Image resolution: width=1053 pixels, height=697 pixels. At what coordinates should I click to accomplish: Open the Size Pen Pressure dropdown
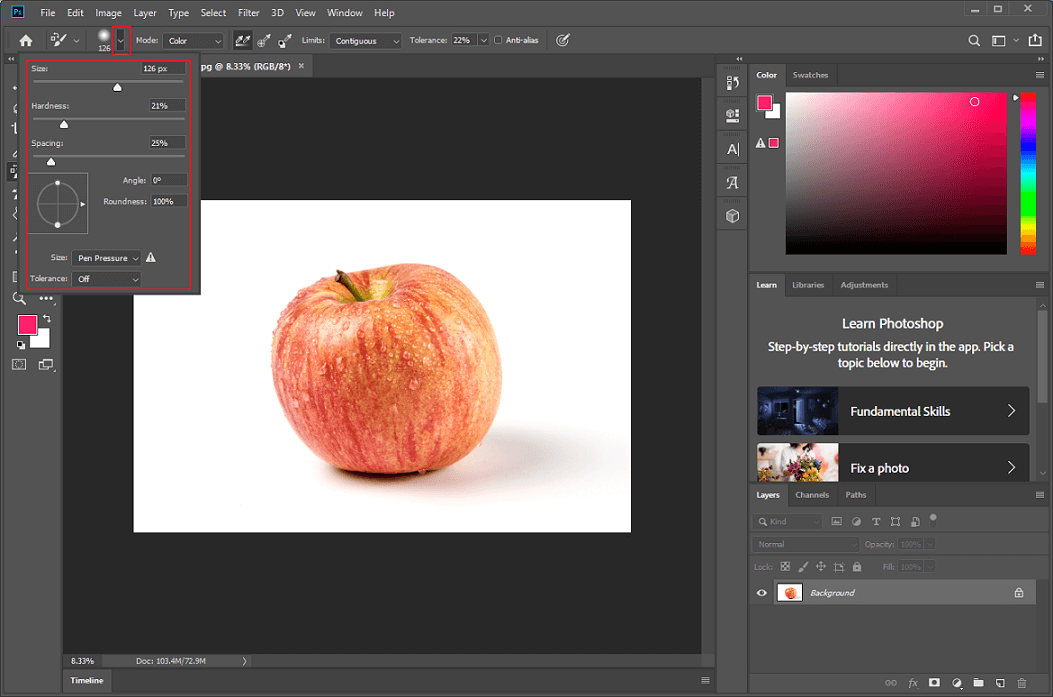coord(106,258)
